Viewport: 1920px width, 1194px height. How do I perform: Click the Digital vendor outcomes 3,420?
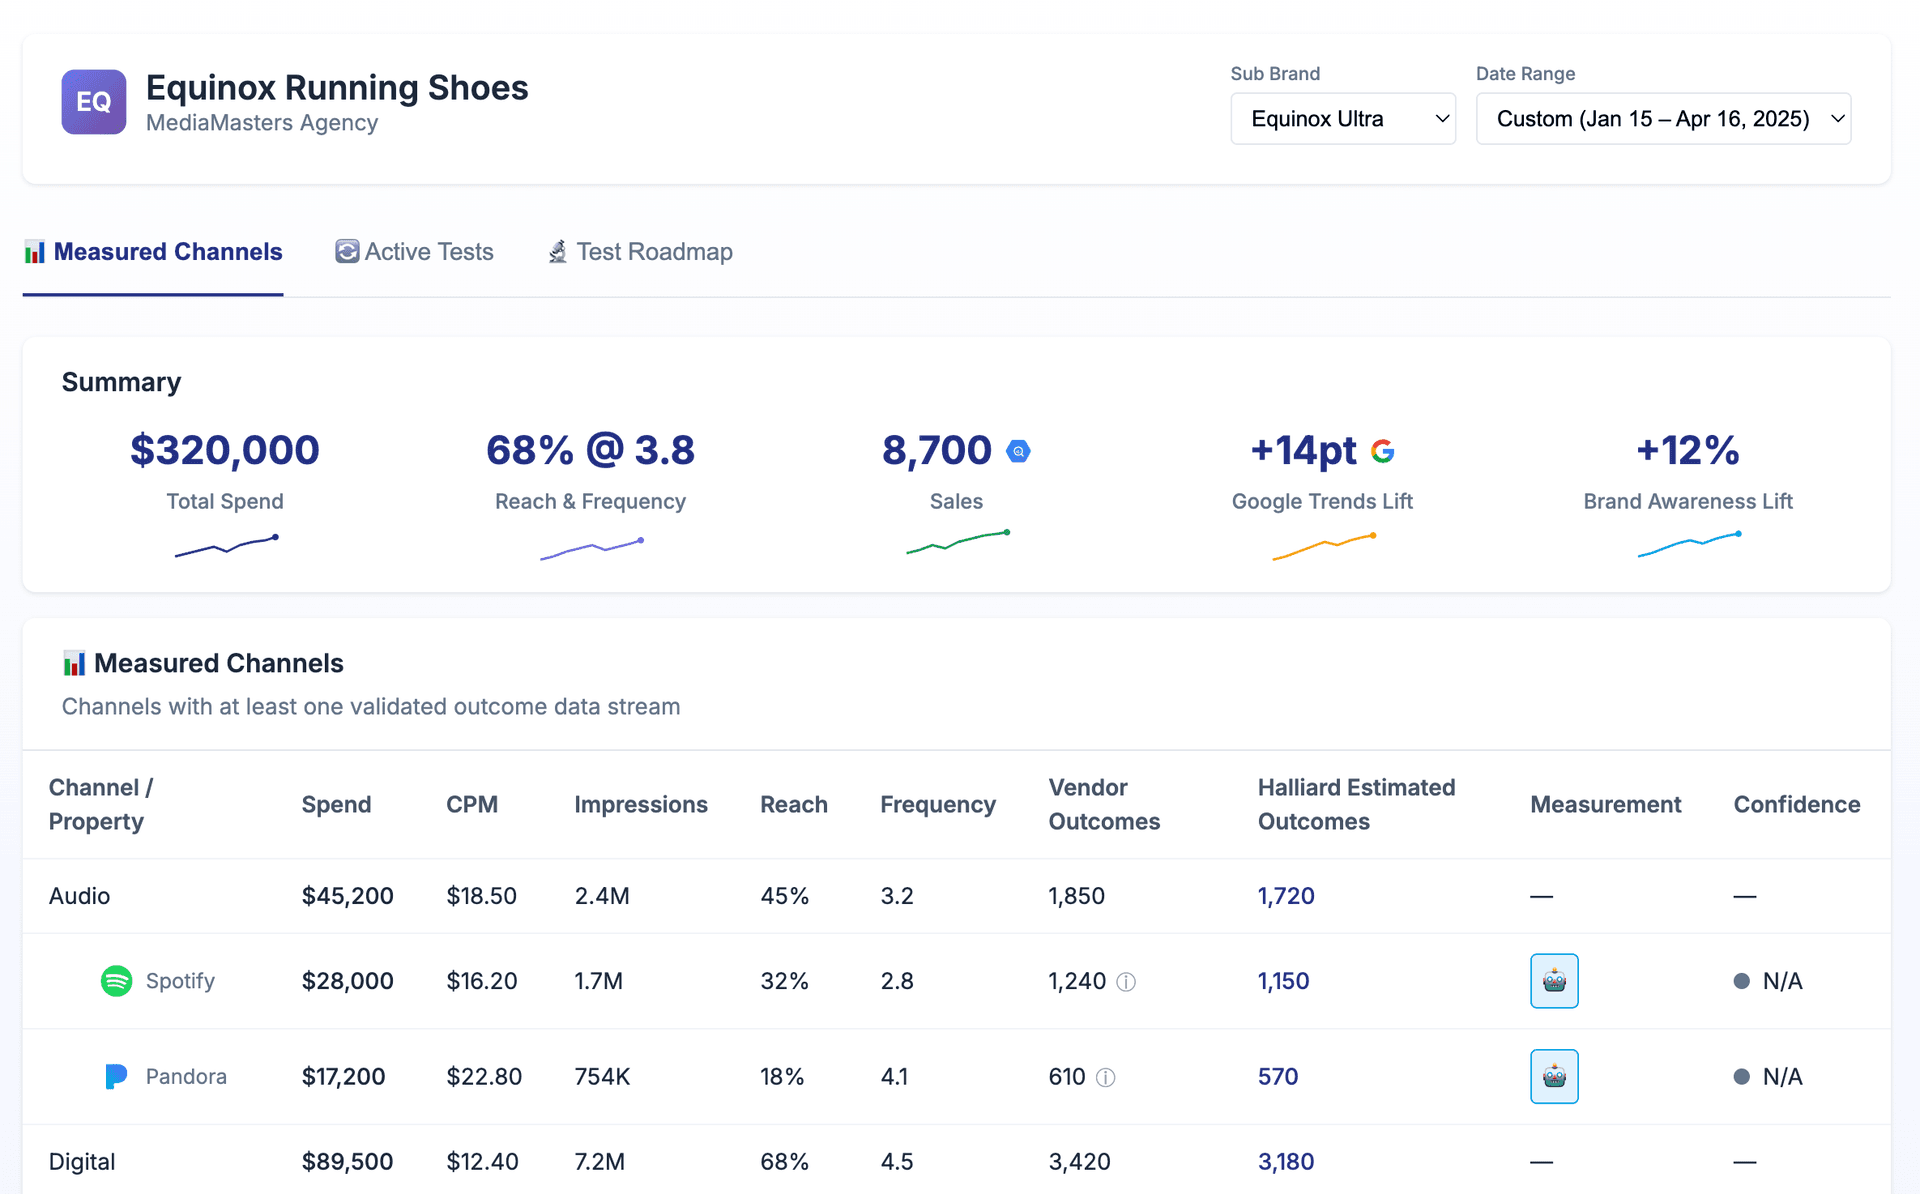tap(1080, 1162)
